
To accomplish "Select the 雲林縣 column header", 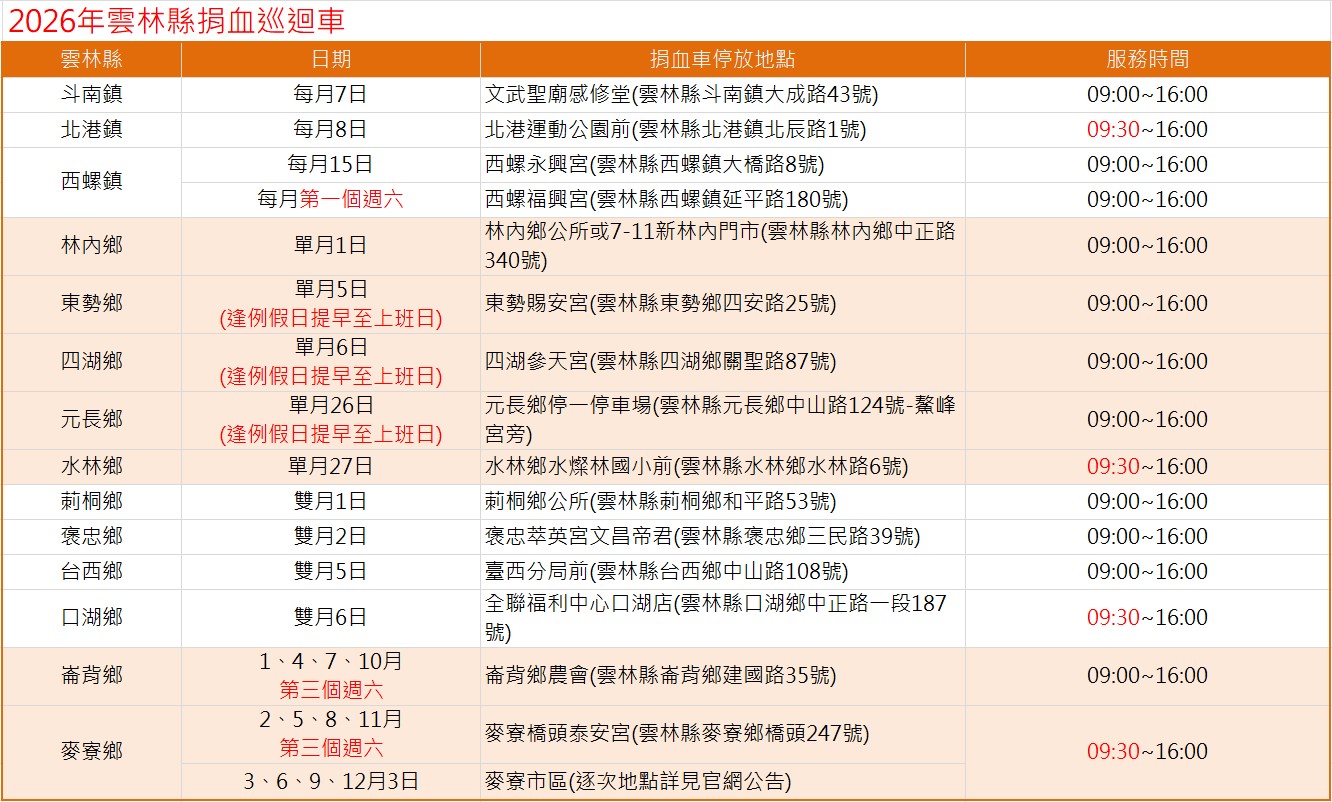I will pos(91,59).
